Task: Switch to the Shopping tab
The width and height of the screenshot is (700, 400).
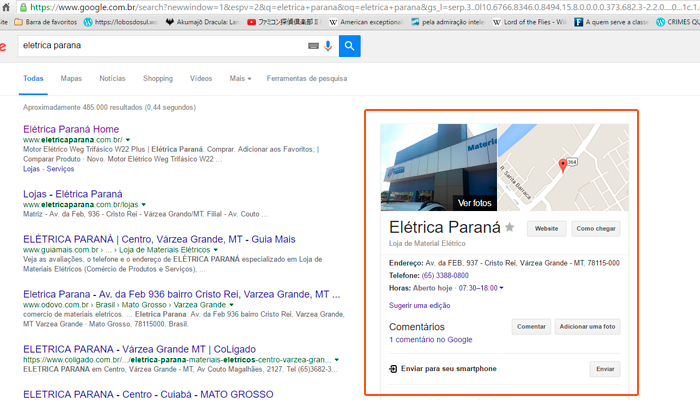Action: [158, 79]
